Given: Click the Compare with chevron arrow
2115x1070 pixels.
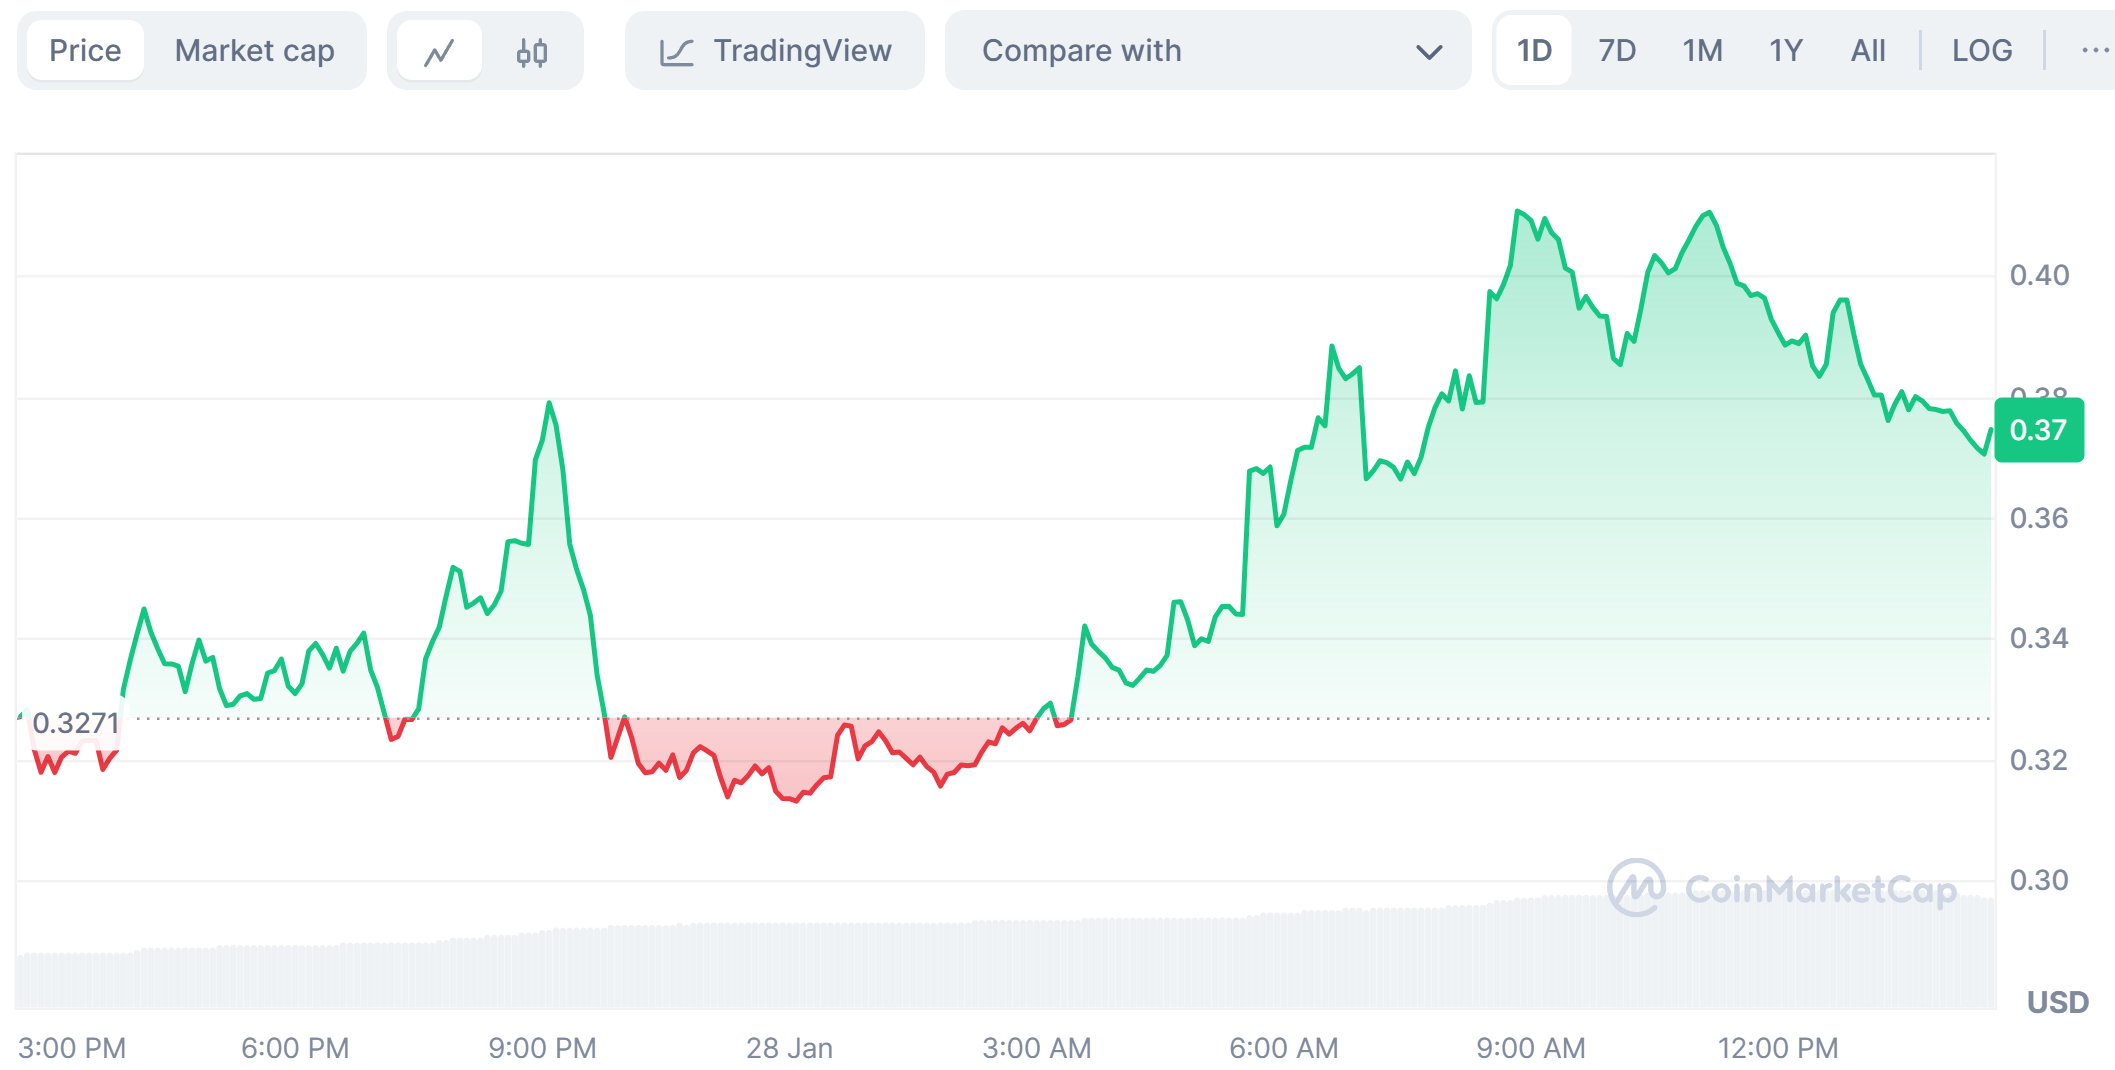Looking at the screenshot, I should click(x=1429, y=52).
